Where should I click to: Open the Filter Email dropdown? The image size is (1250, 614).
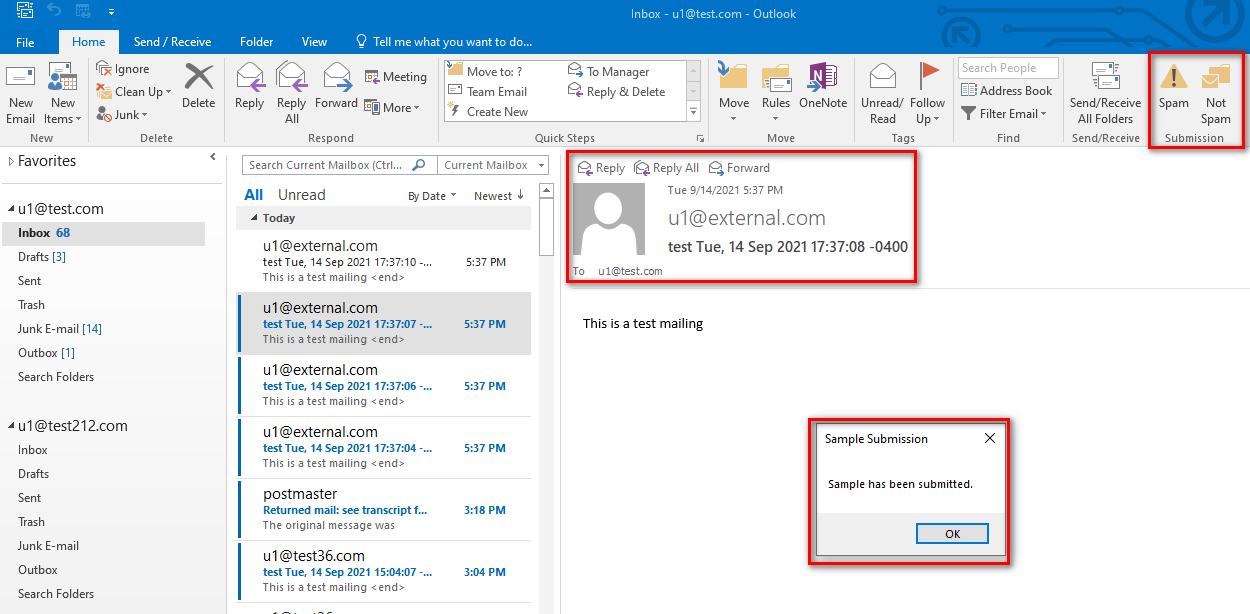1005,113
